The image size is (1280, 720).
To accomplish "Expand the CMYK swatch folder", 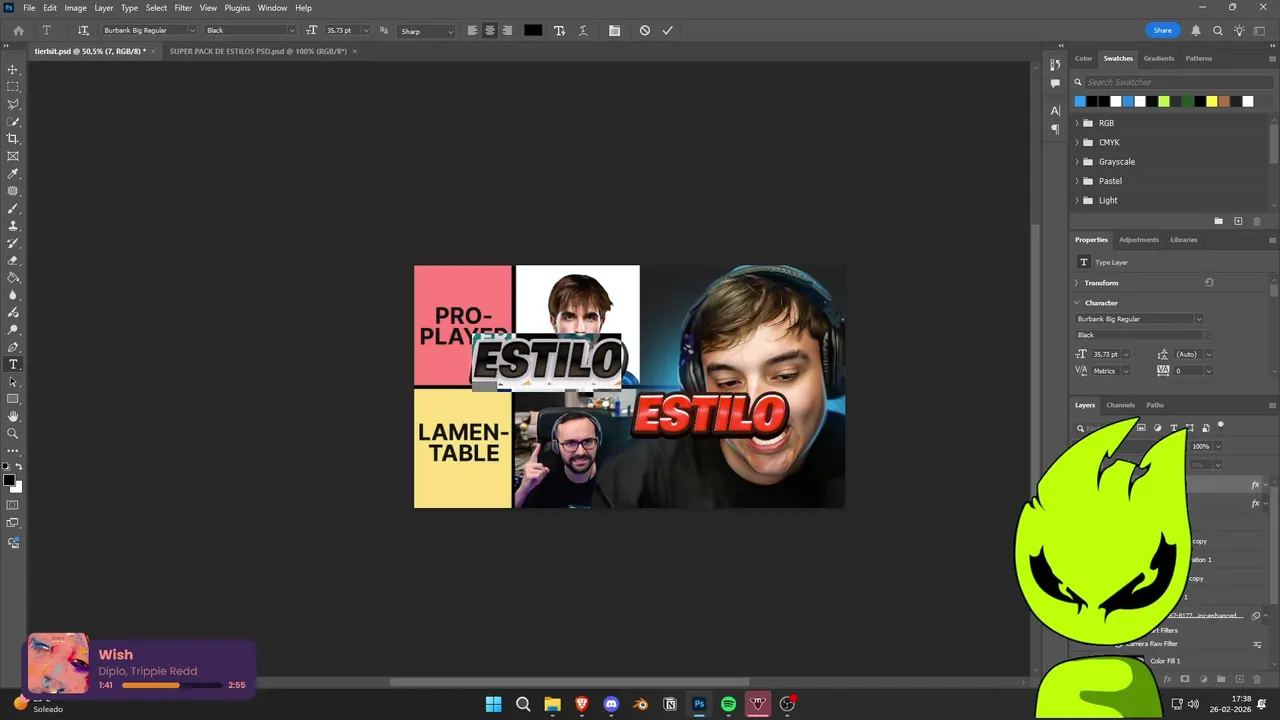I will point(1077,142).
